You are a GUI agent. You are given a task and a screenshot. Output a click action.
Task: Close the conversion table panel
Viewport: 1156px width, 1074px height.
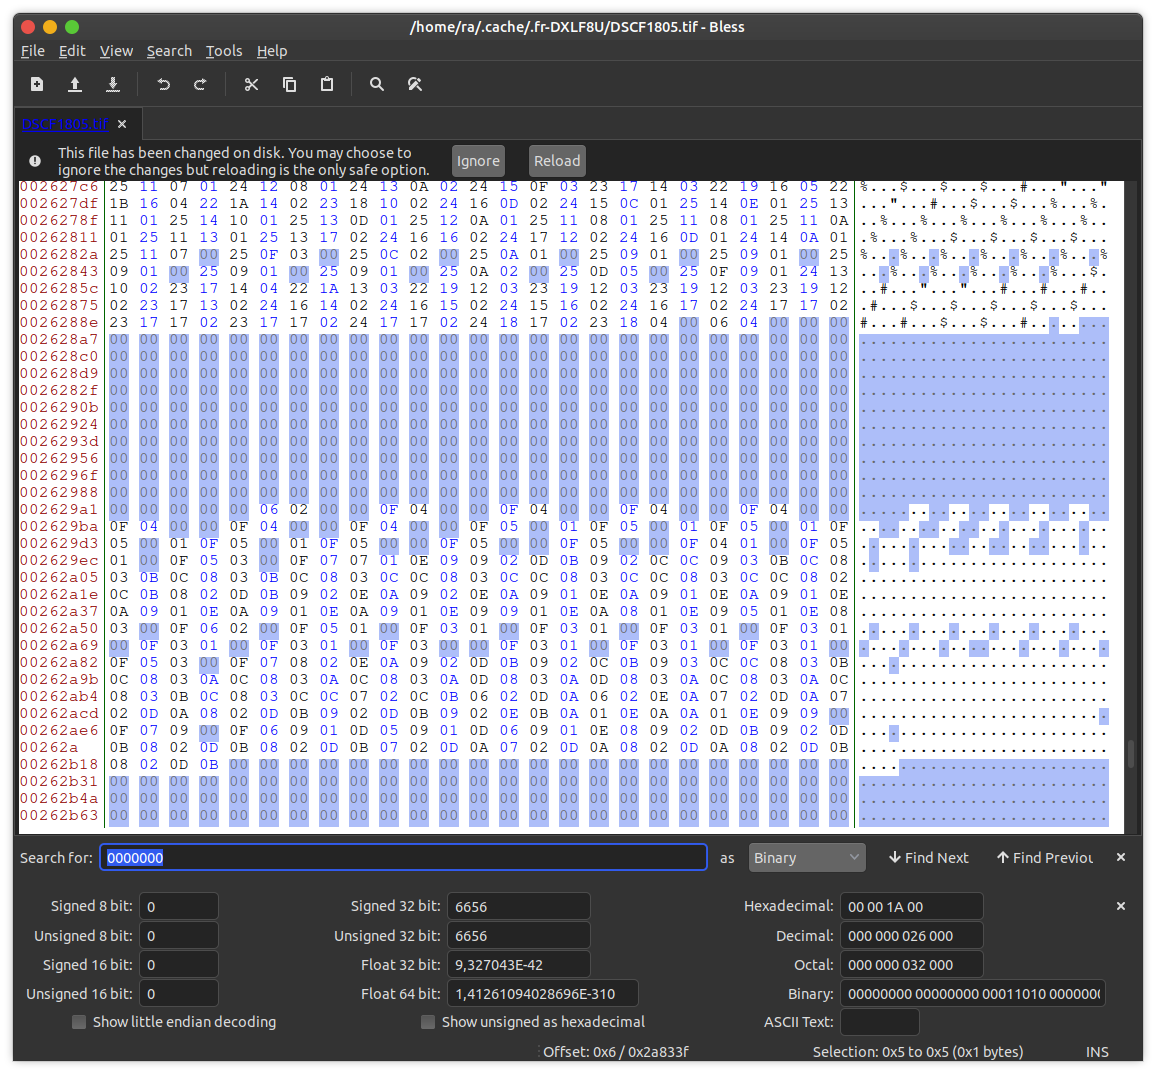(x=1121, y=906)
